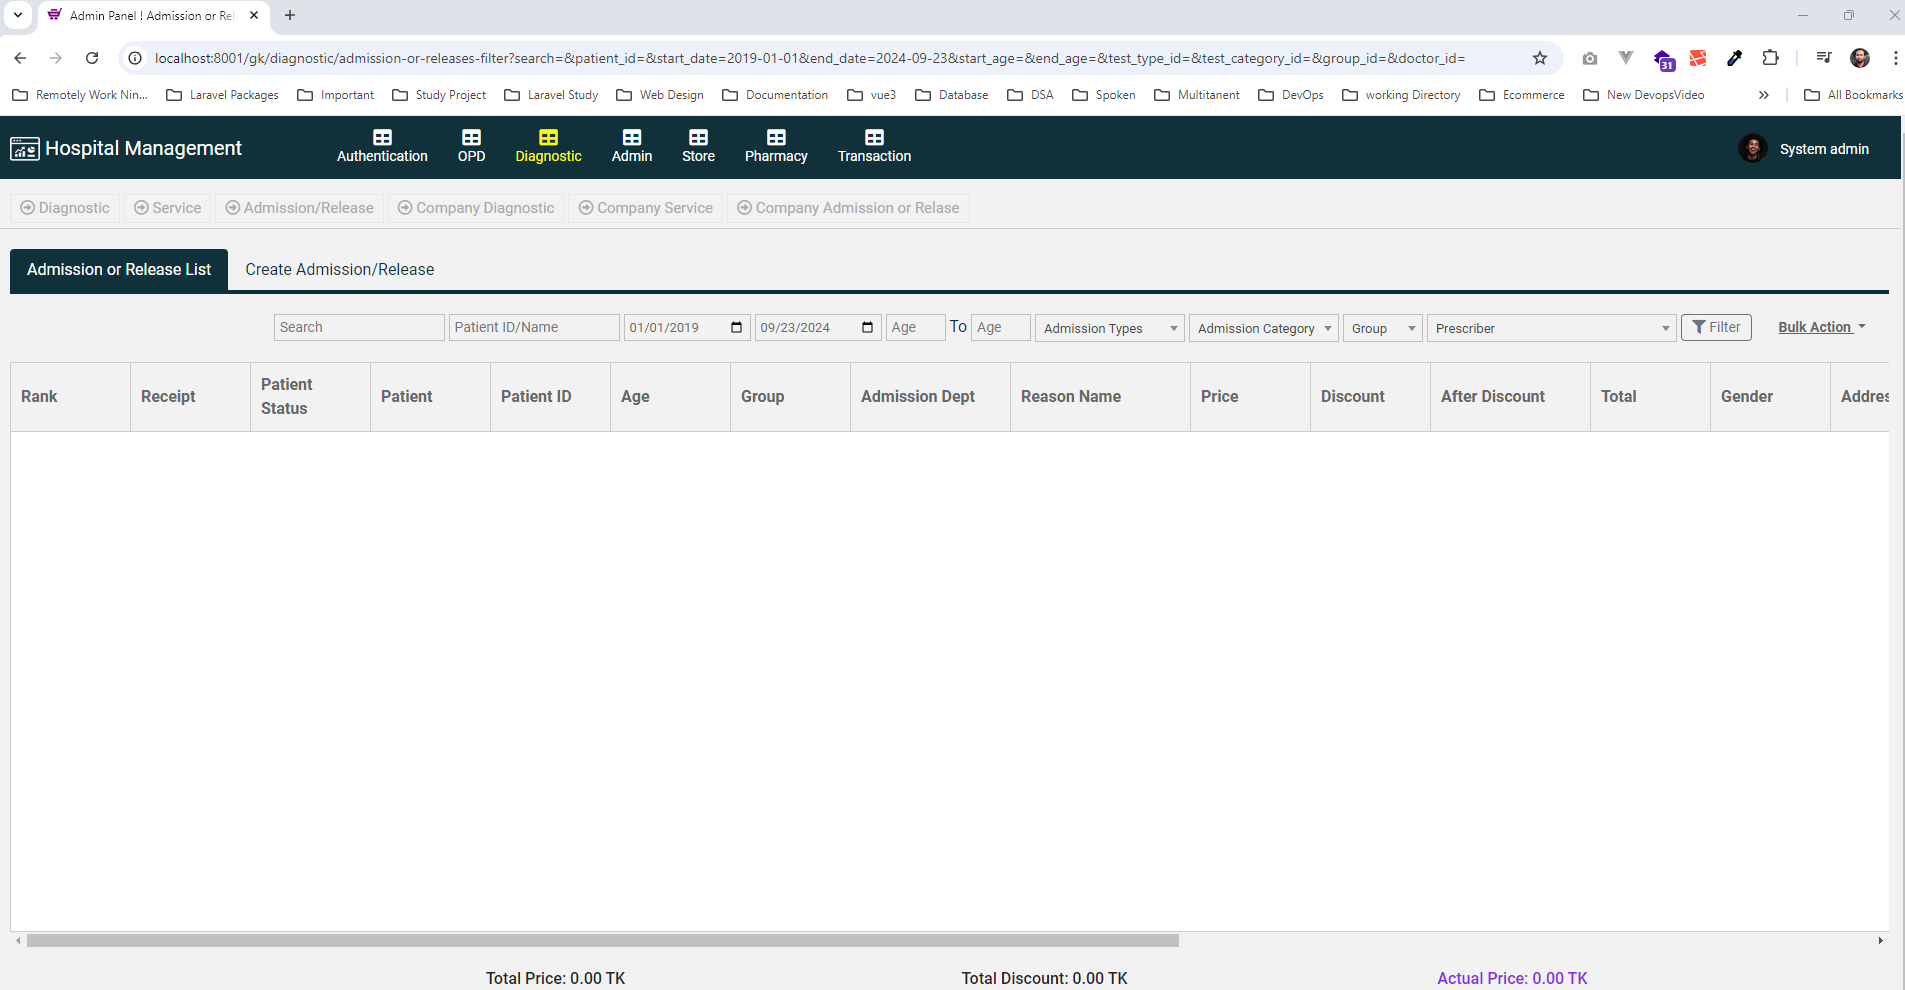
Task: Click the After Discount column header
Action: tap(1510, 397)
